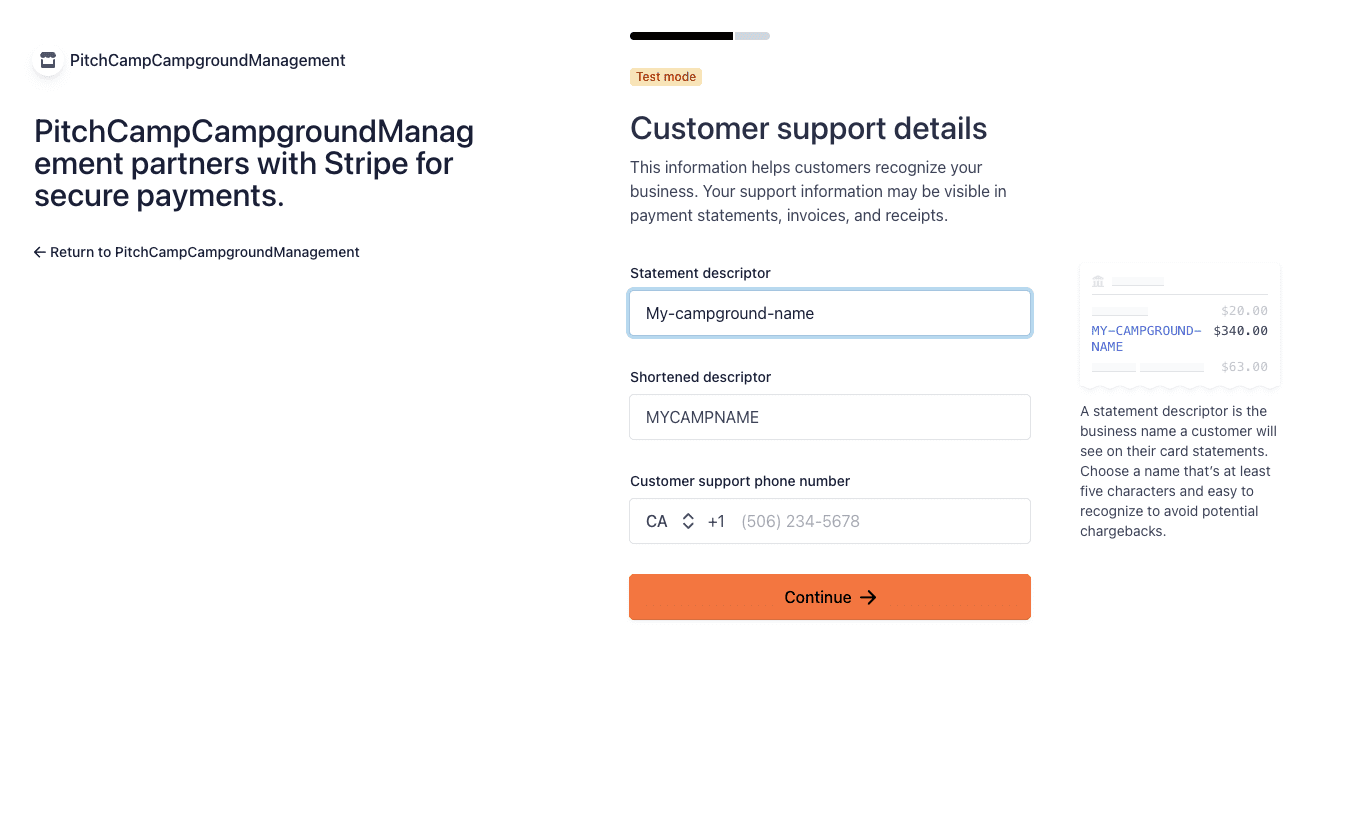
Task: Click the unfilled portion of progress bar
Action: [752, 36]
